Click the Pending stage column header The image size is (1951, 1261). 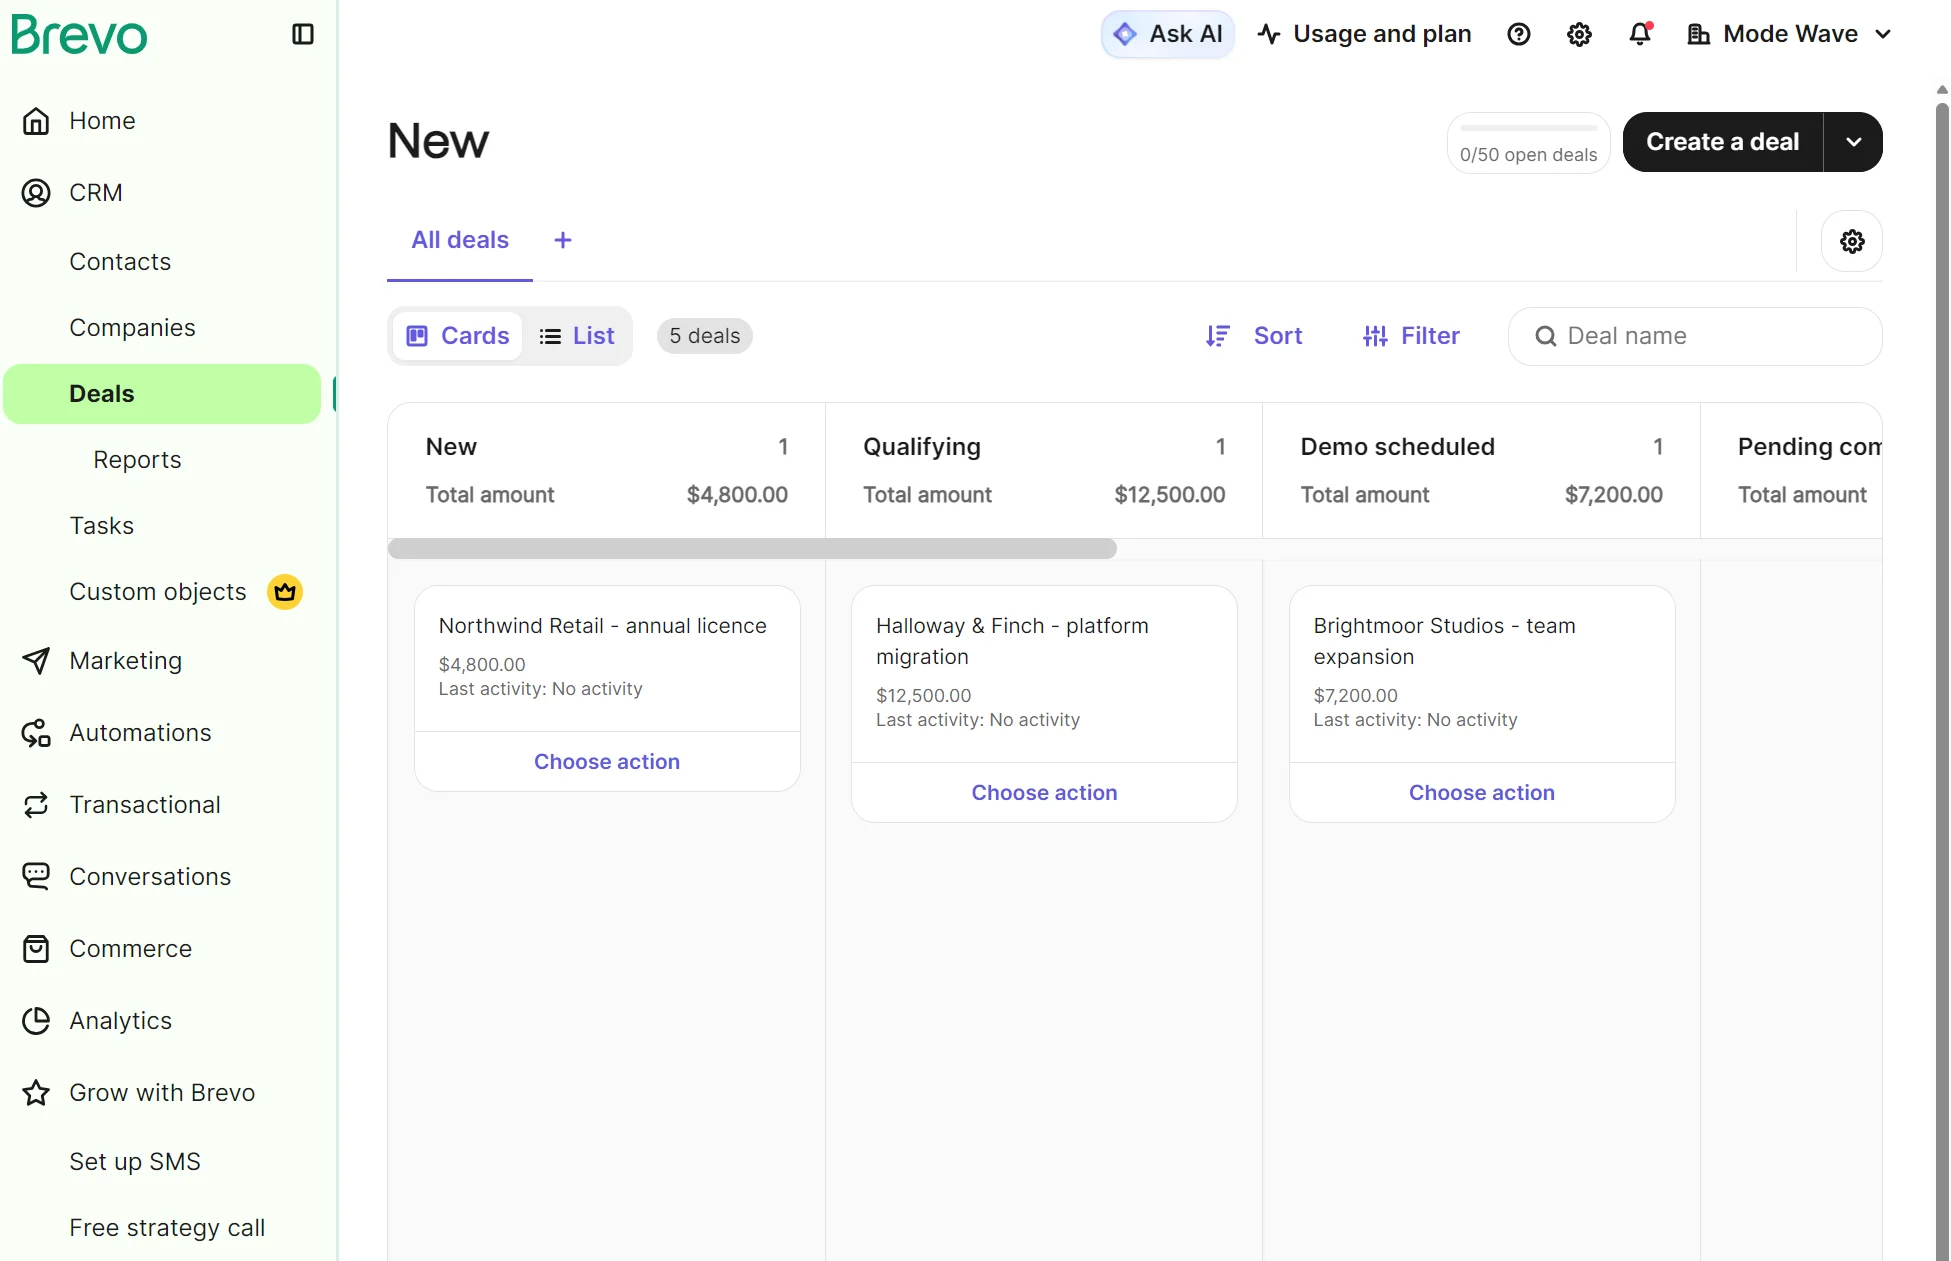click(x=1792, y=471)
